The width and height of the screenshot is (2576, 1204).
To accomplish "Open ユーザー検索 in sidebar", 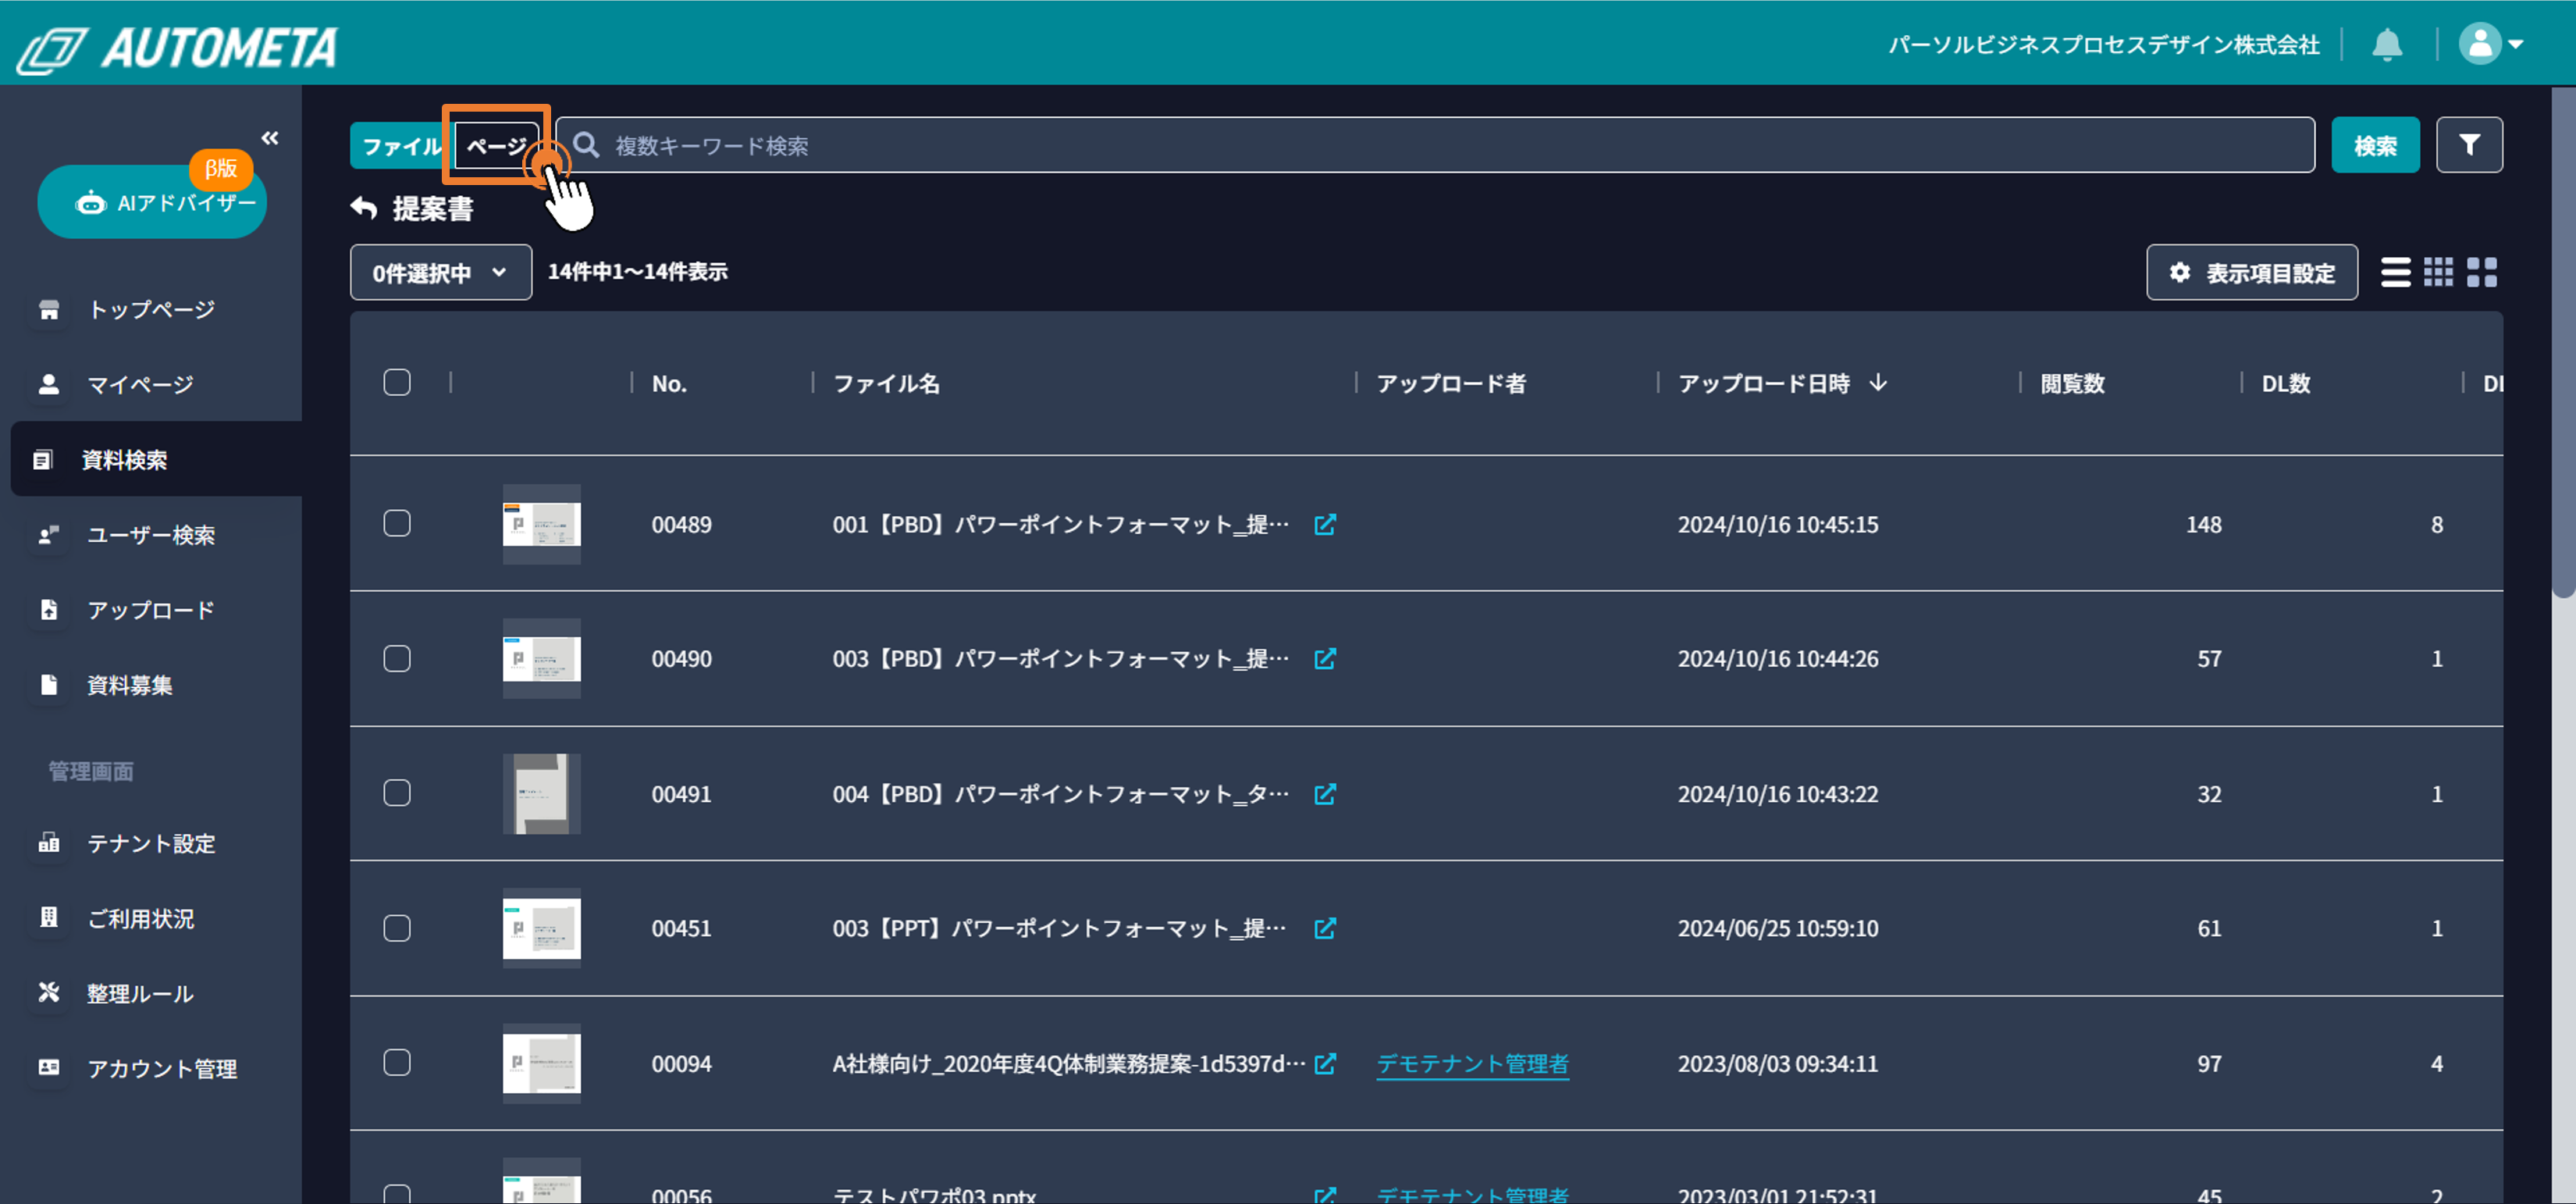I will [150, 535].
